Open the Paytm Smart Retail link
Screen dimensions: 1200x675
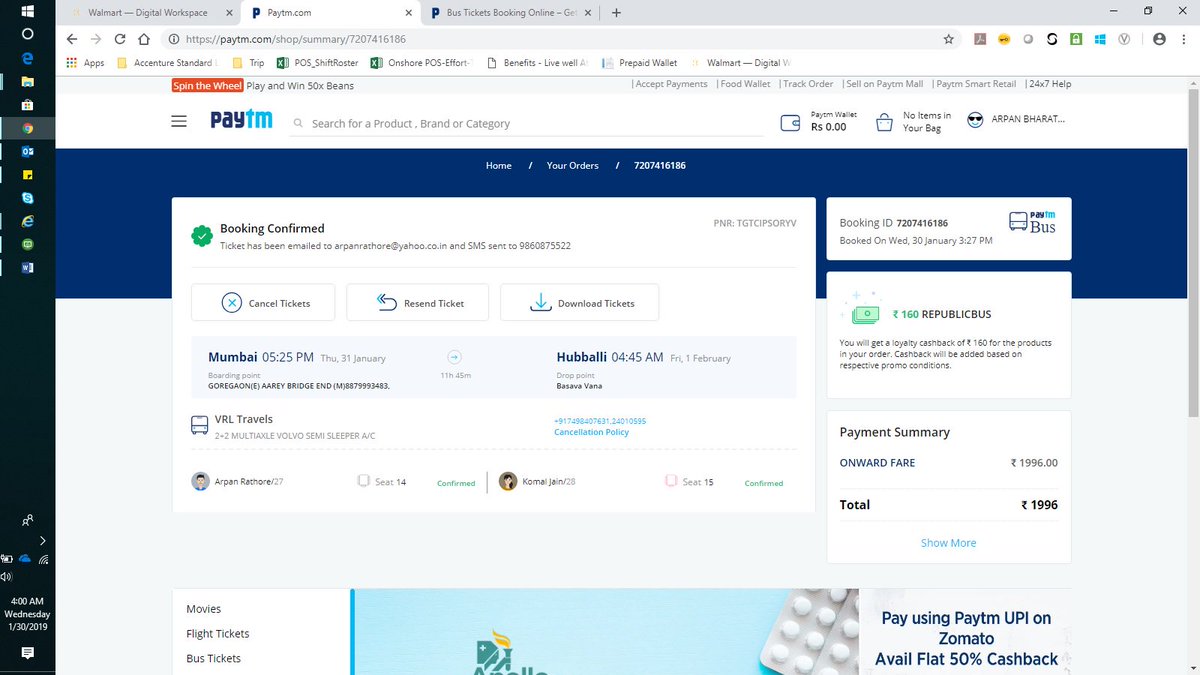(x=976, y=84)
